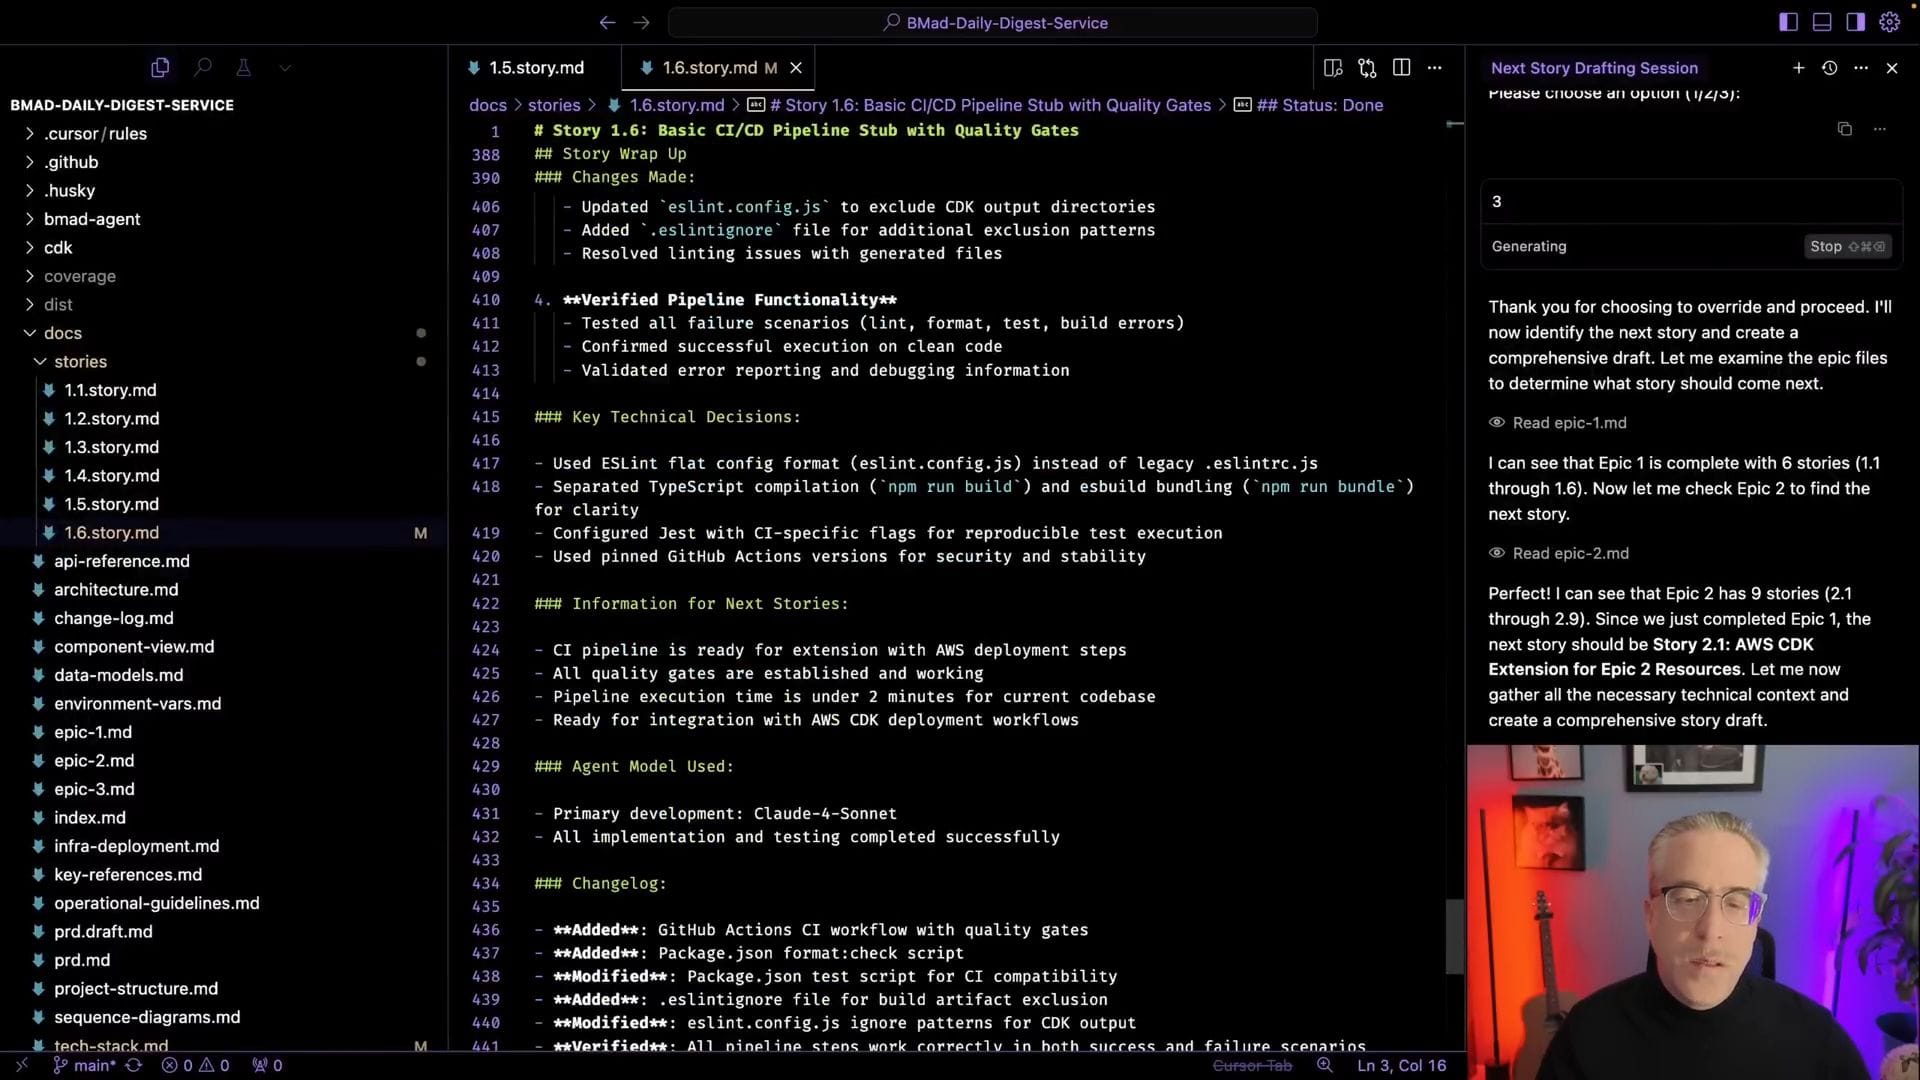The image size is (1920, 1080).
Task: Open epic-2.md in the file tree
Action: (x=94, y=761)
